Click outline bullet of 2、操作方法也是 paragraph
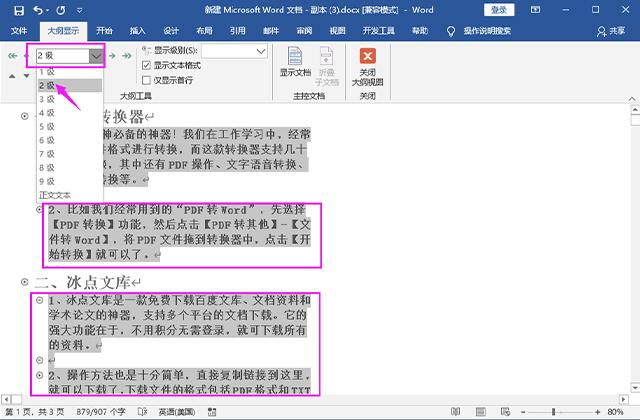 pos(40,375)
